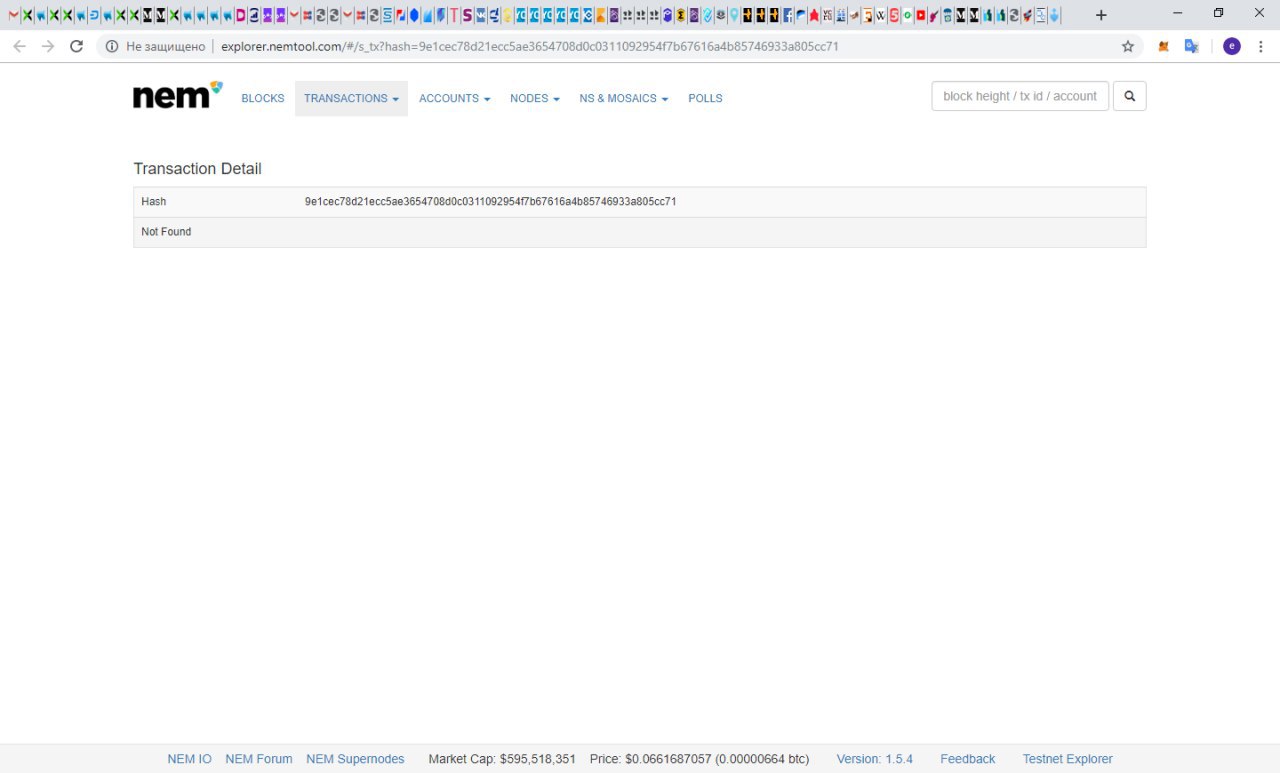Switch to the YouTube tab

[920, 15]
